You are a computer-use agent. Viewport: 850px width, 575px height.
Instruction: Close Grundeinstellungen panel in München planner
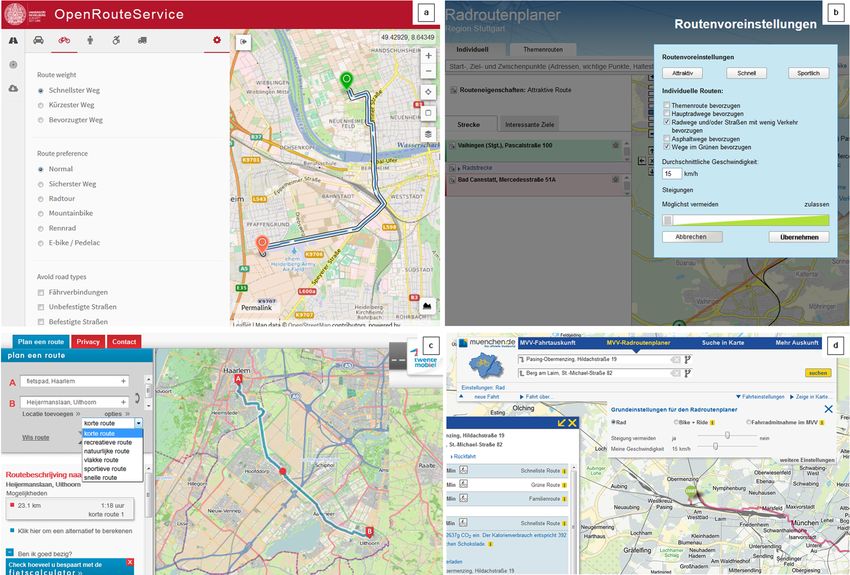(828, 409)
